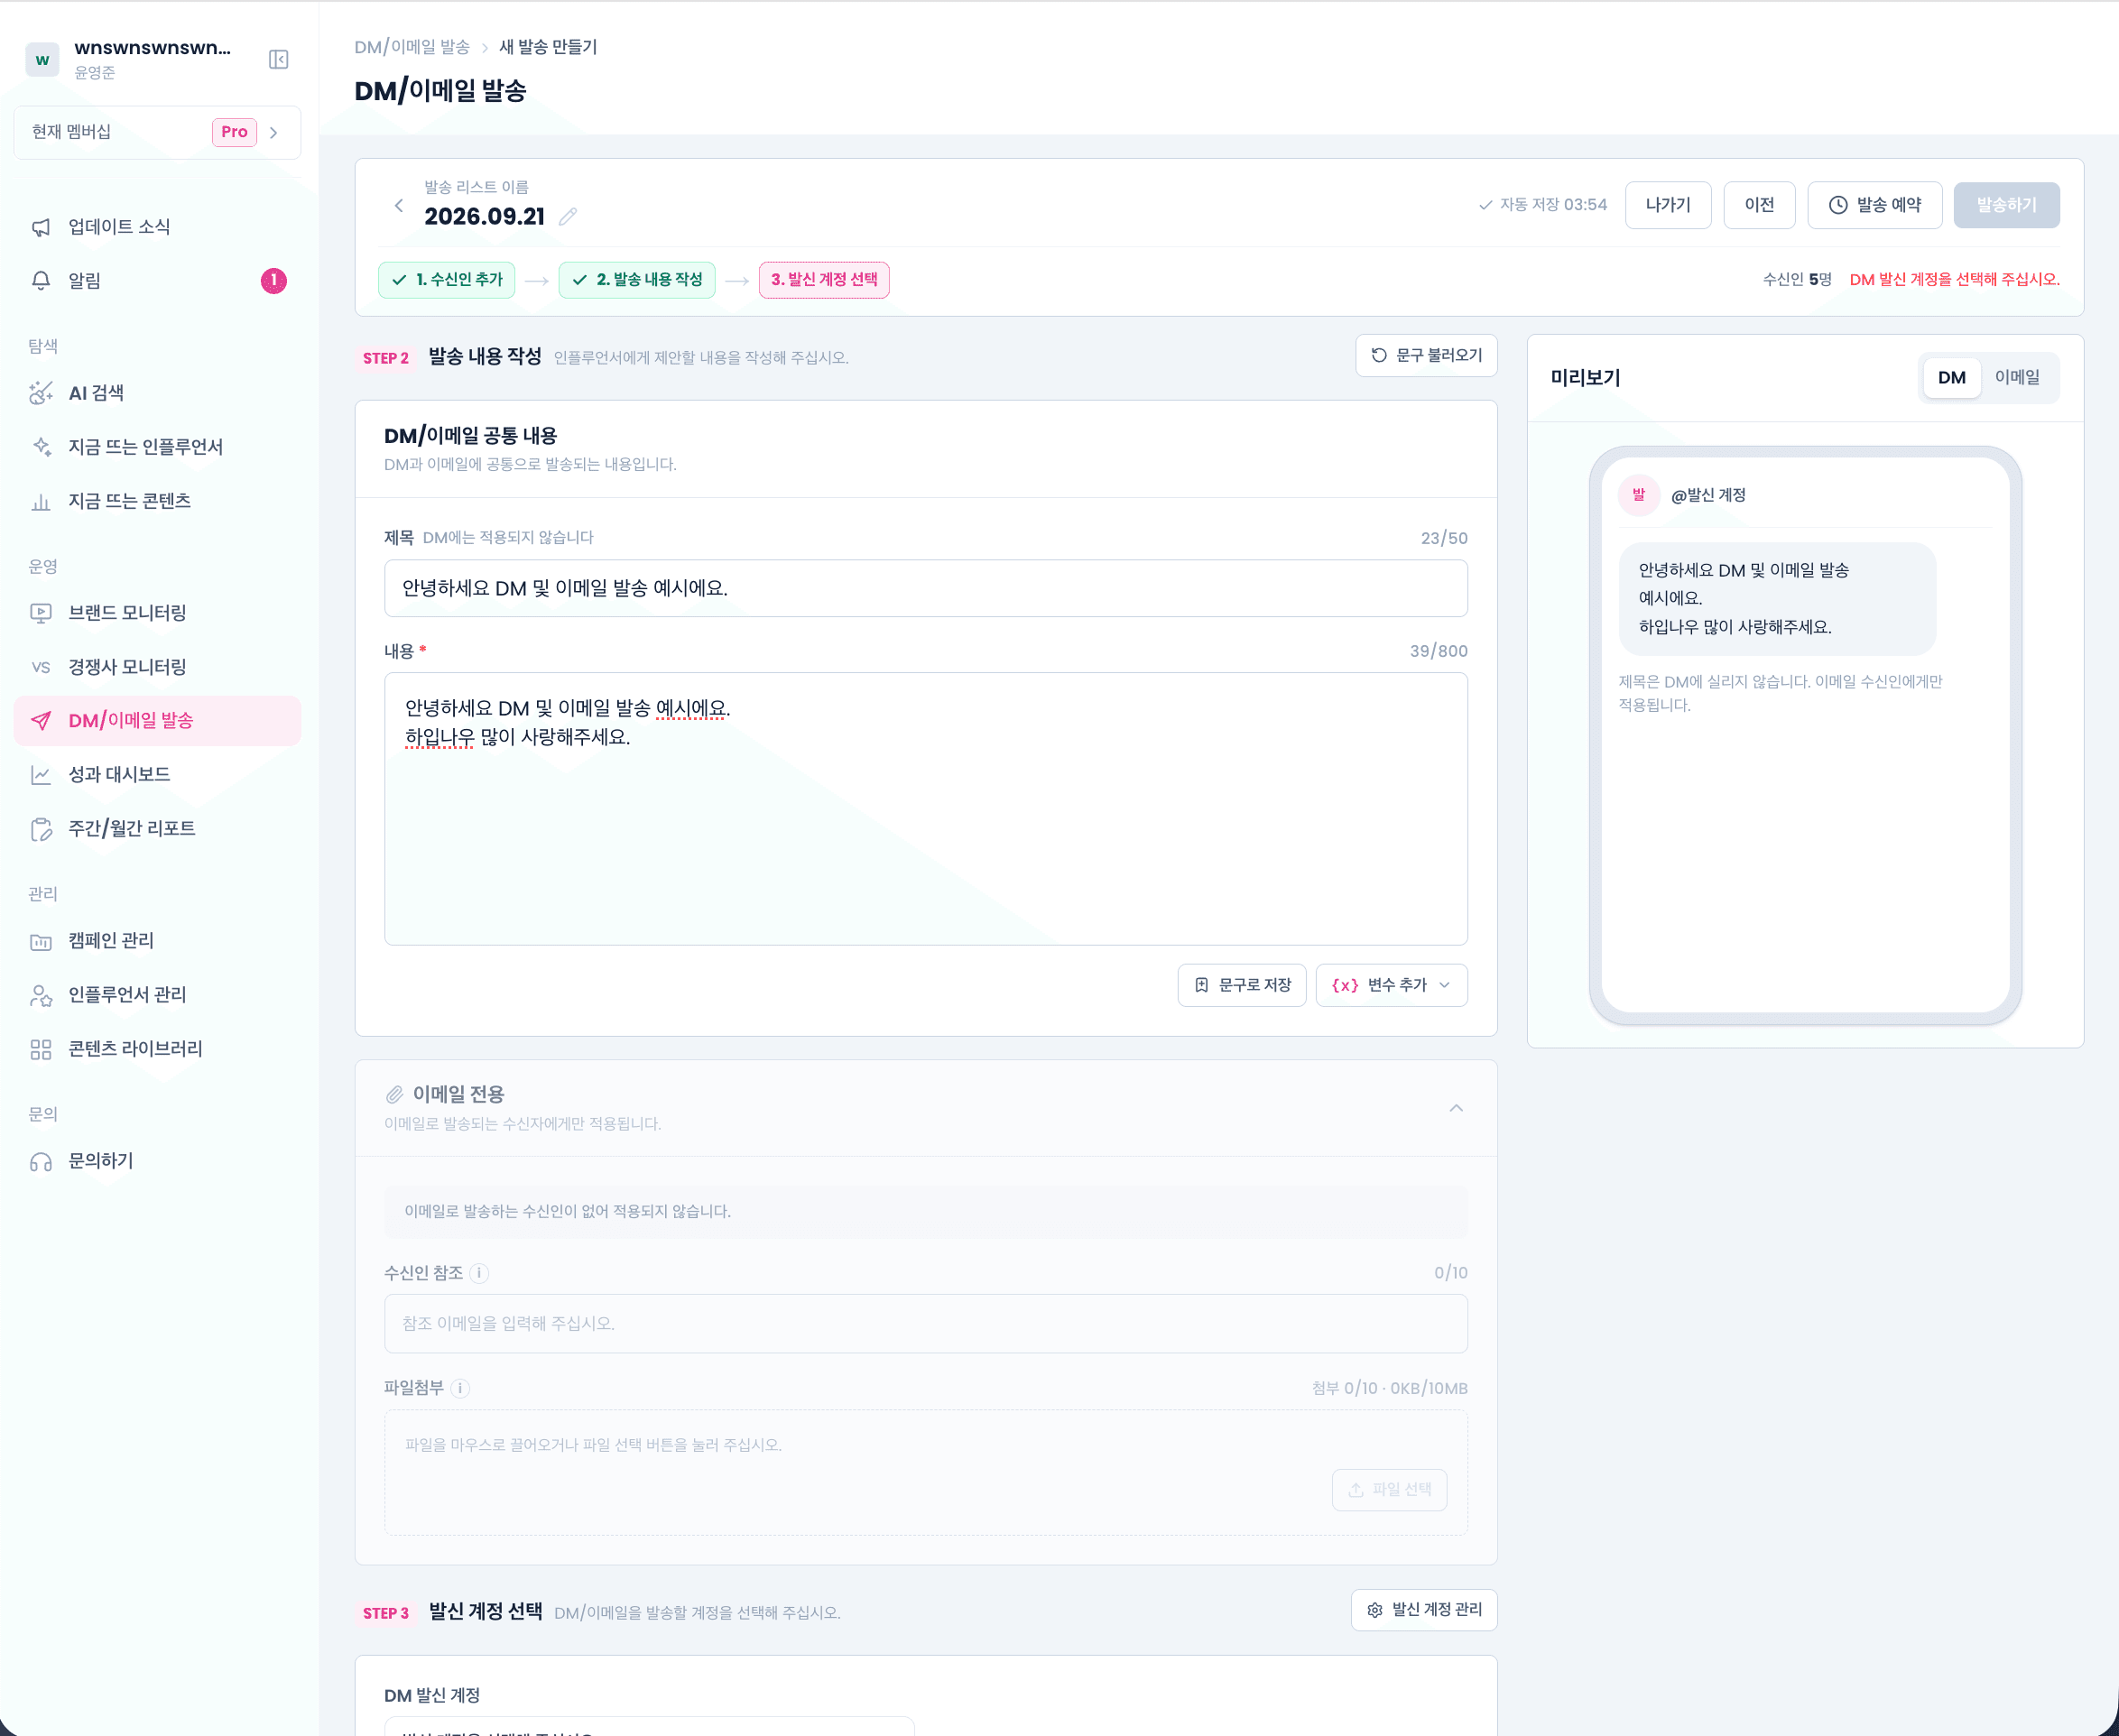Screen dimensions: 2119x1736
Task: Open 콘텐츠 라이브러리 grid item
Action: (157, 1049)
